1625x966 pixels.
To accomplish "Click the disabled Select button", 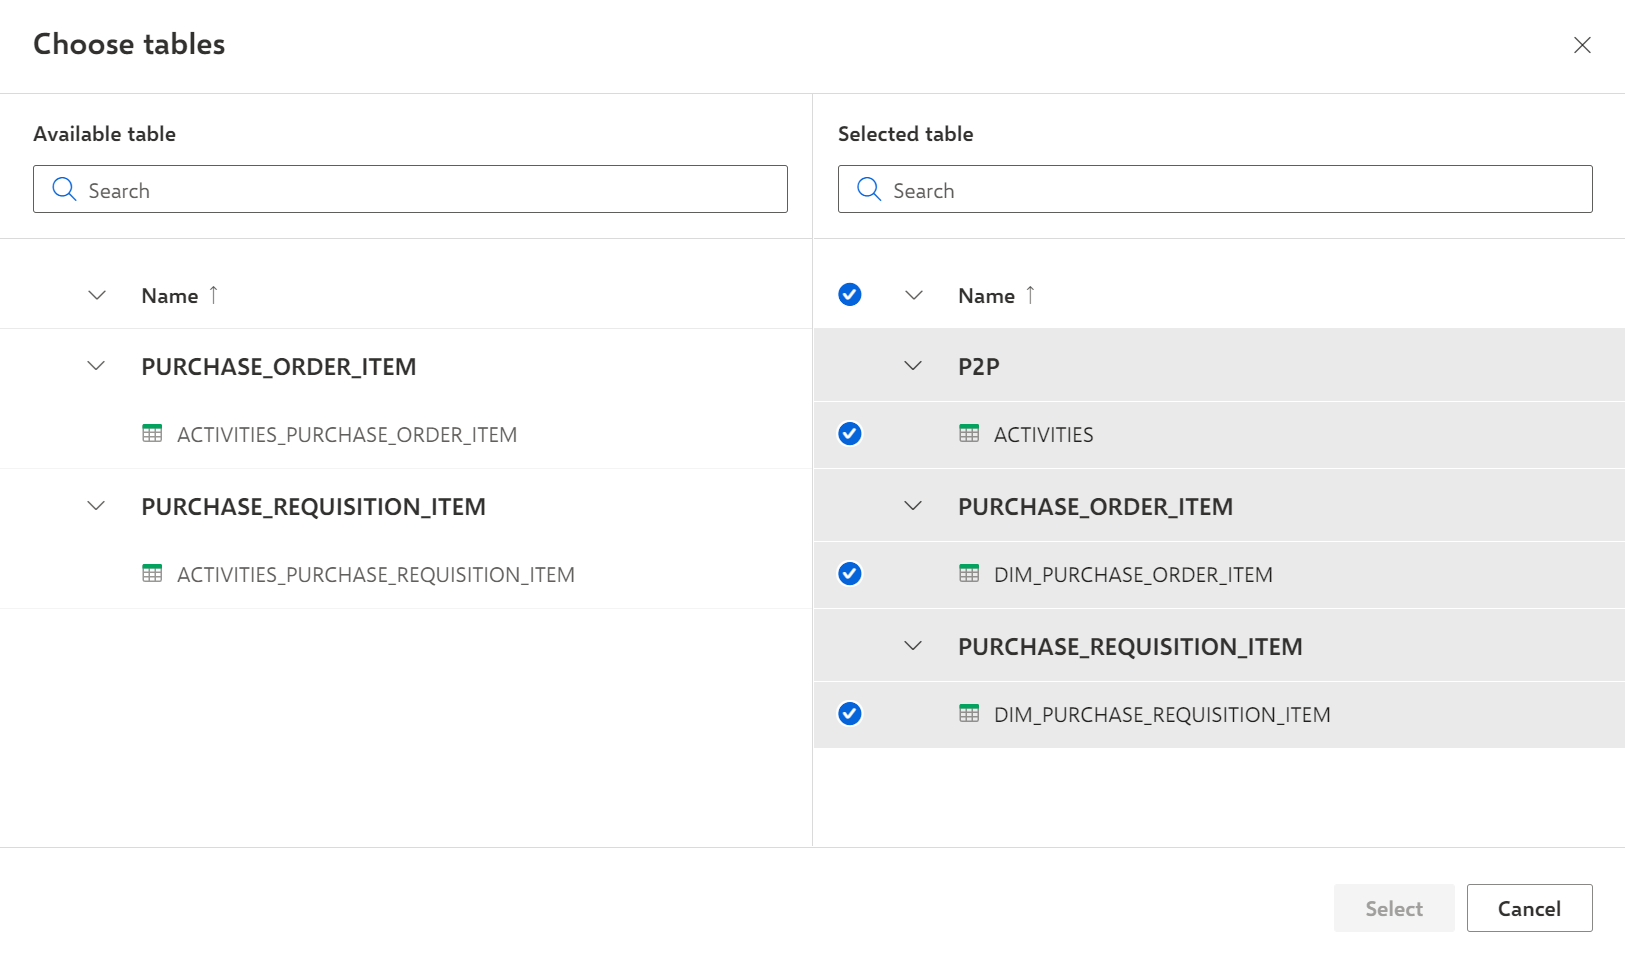I will pos(1394,908).
